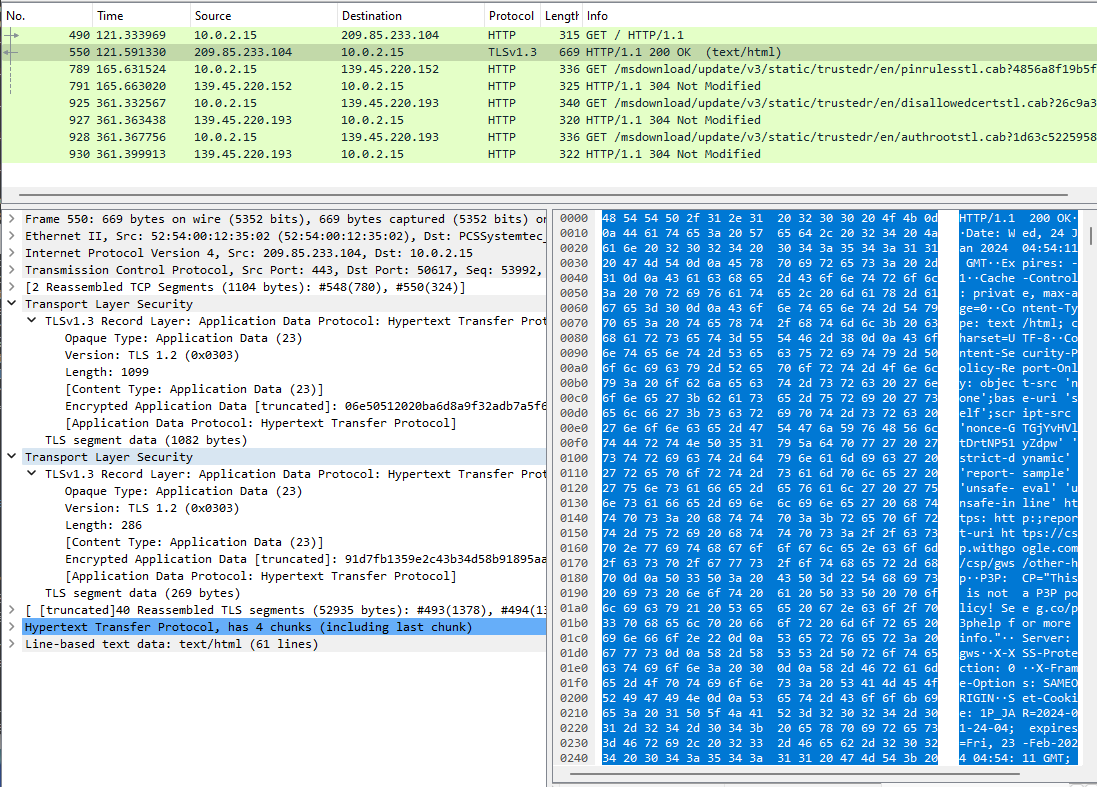
Task: Expand Transmission Control Protocol row
Action: (12, 270)
